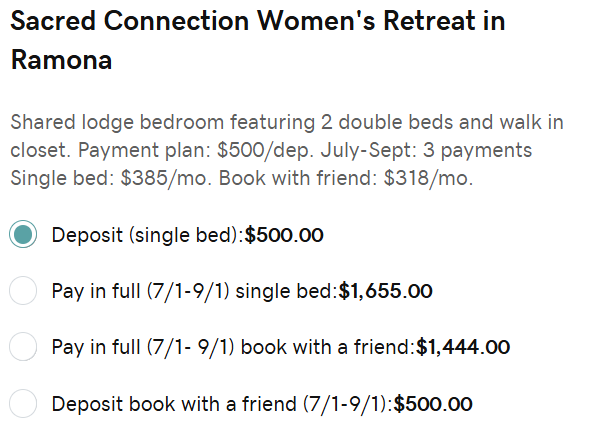Click the $500.00 price beside single bed deposit
Screen dimensions: 601x438
coord(284,235)
